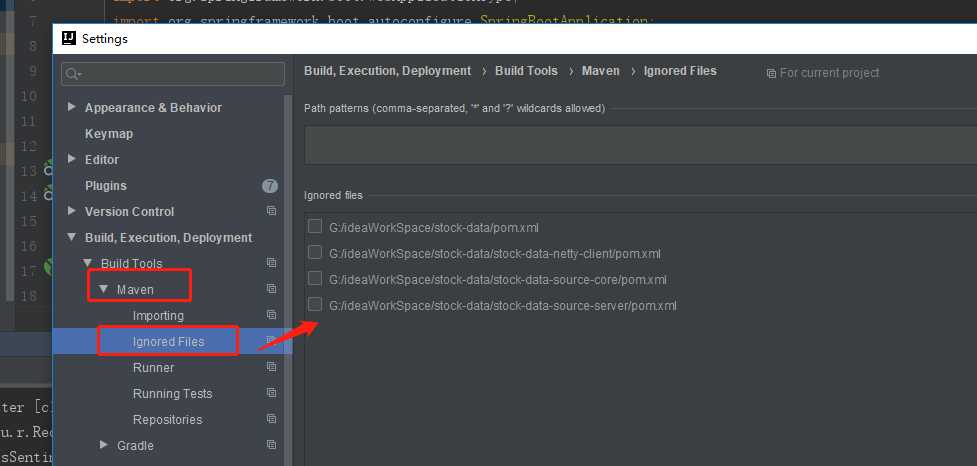Click project-level icon next to Maven
This screenshot has width=977, height=466.
[271, 289]
